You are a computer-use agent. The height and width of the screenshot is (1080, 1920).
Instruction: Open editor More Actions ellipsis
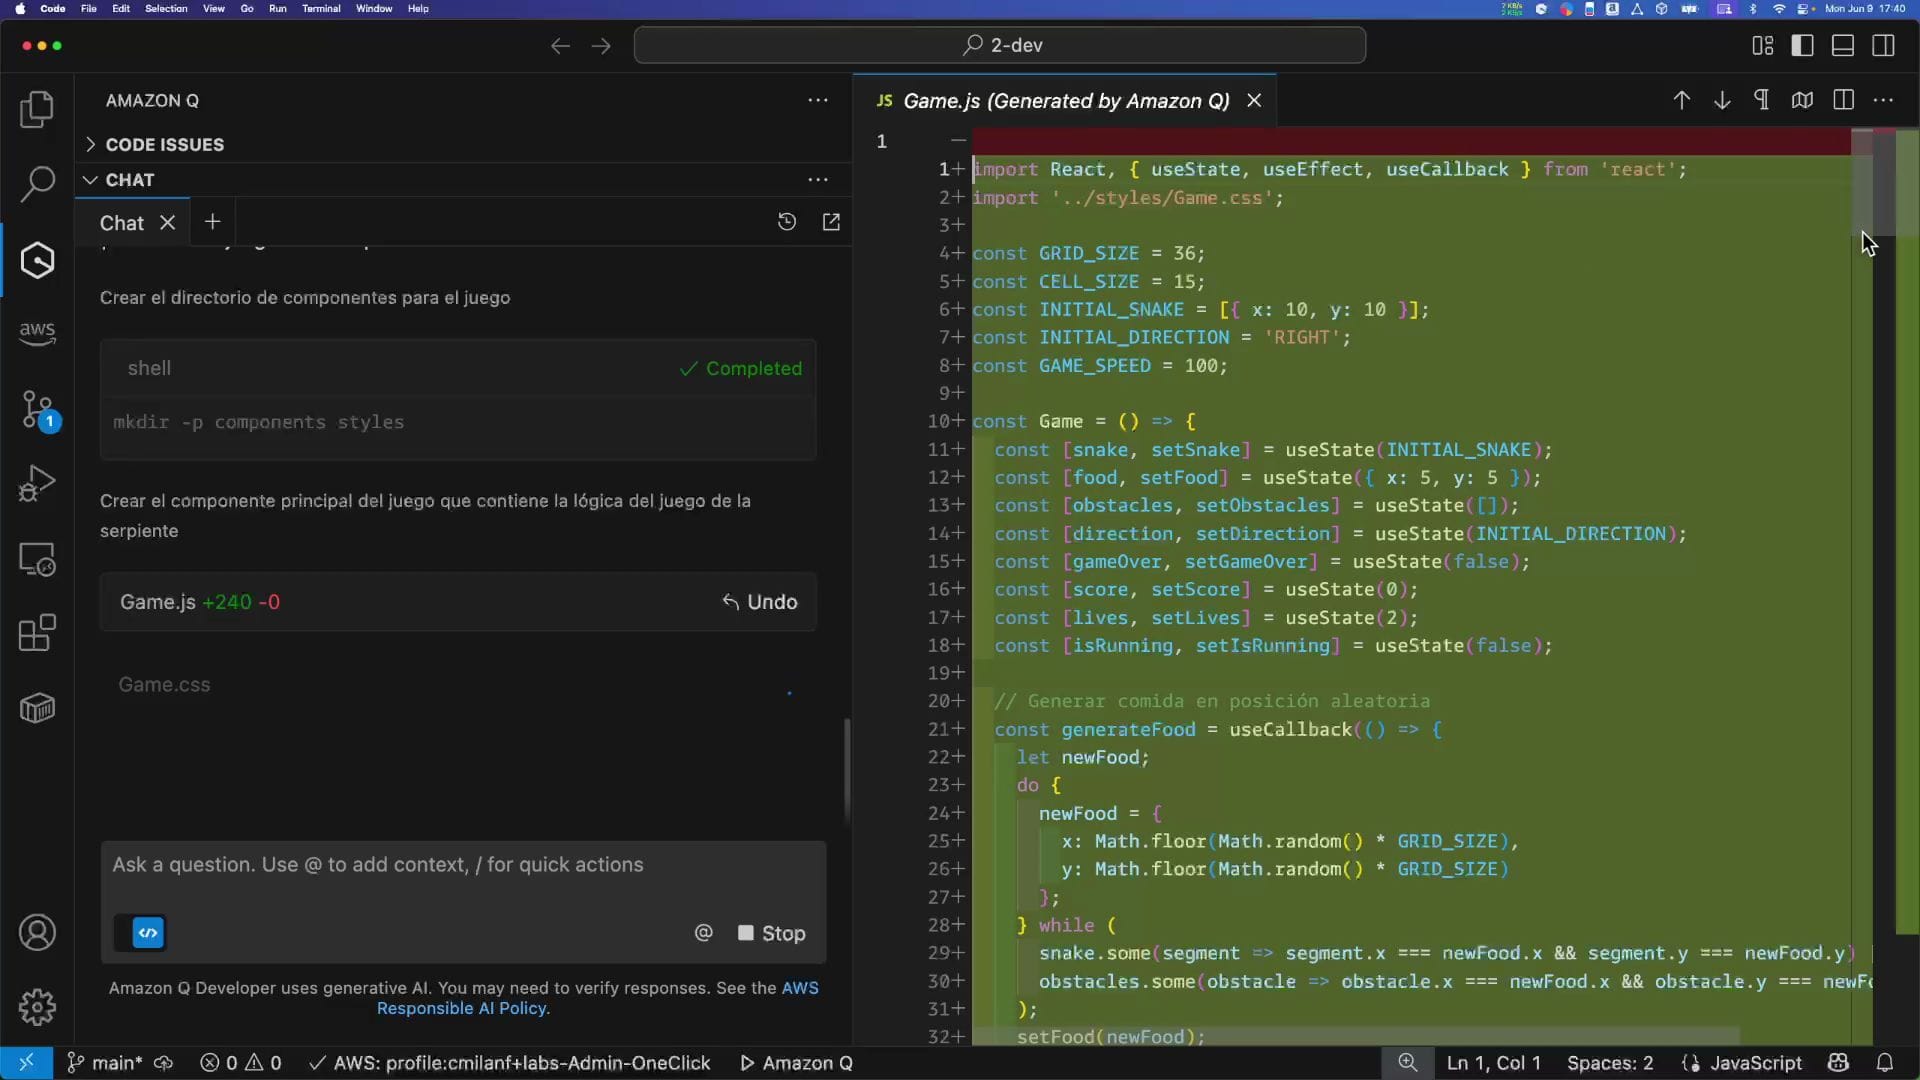click(1883, 100)
